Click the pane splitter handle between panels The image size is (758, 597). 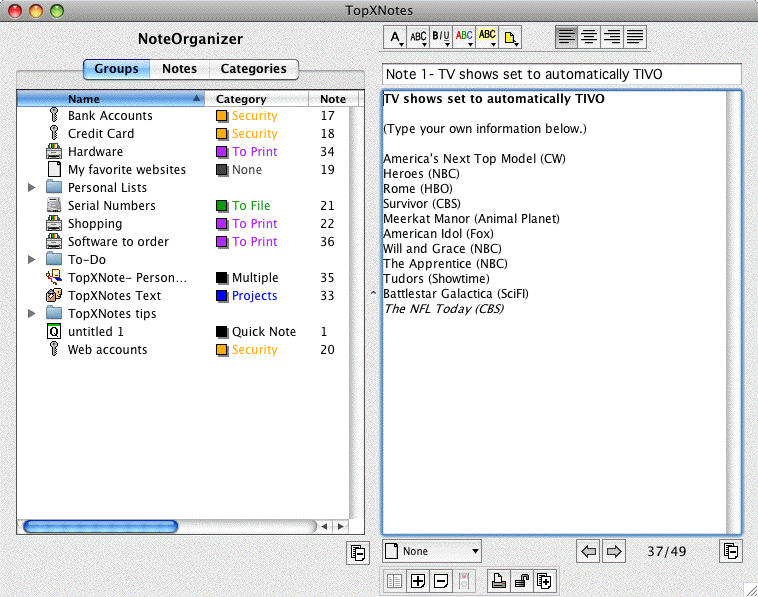[373, 293]
